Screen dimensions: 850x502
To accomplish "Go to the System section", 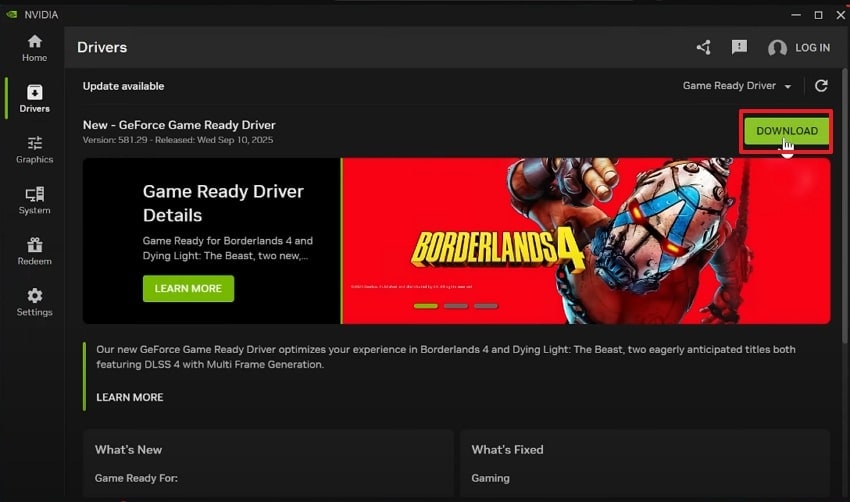I will (x=34, y=201).
